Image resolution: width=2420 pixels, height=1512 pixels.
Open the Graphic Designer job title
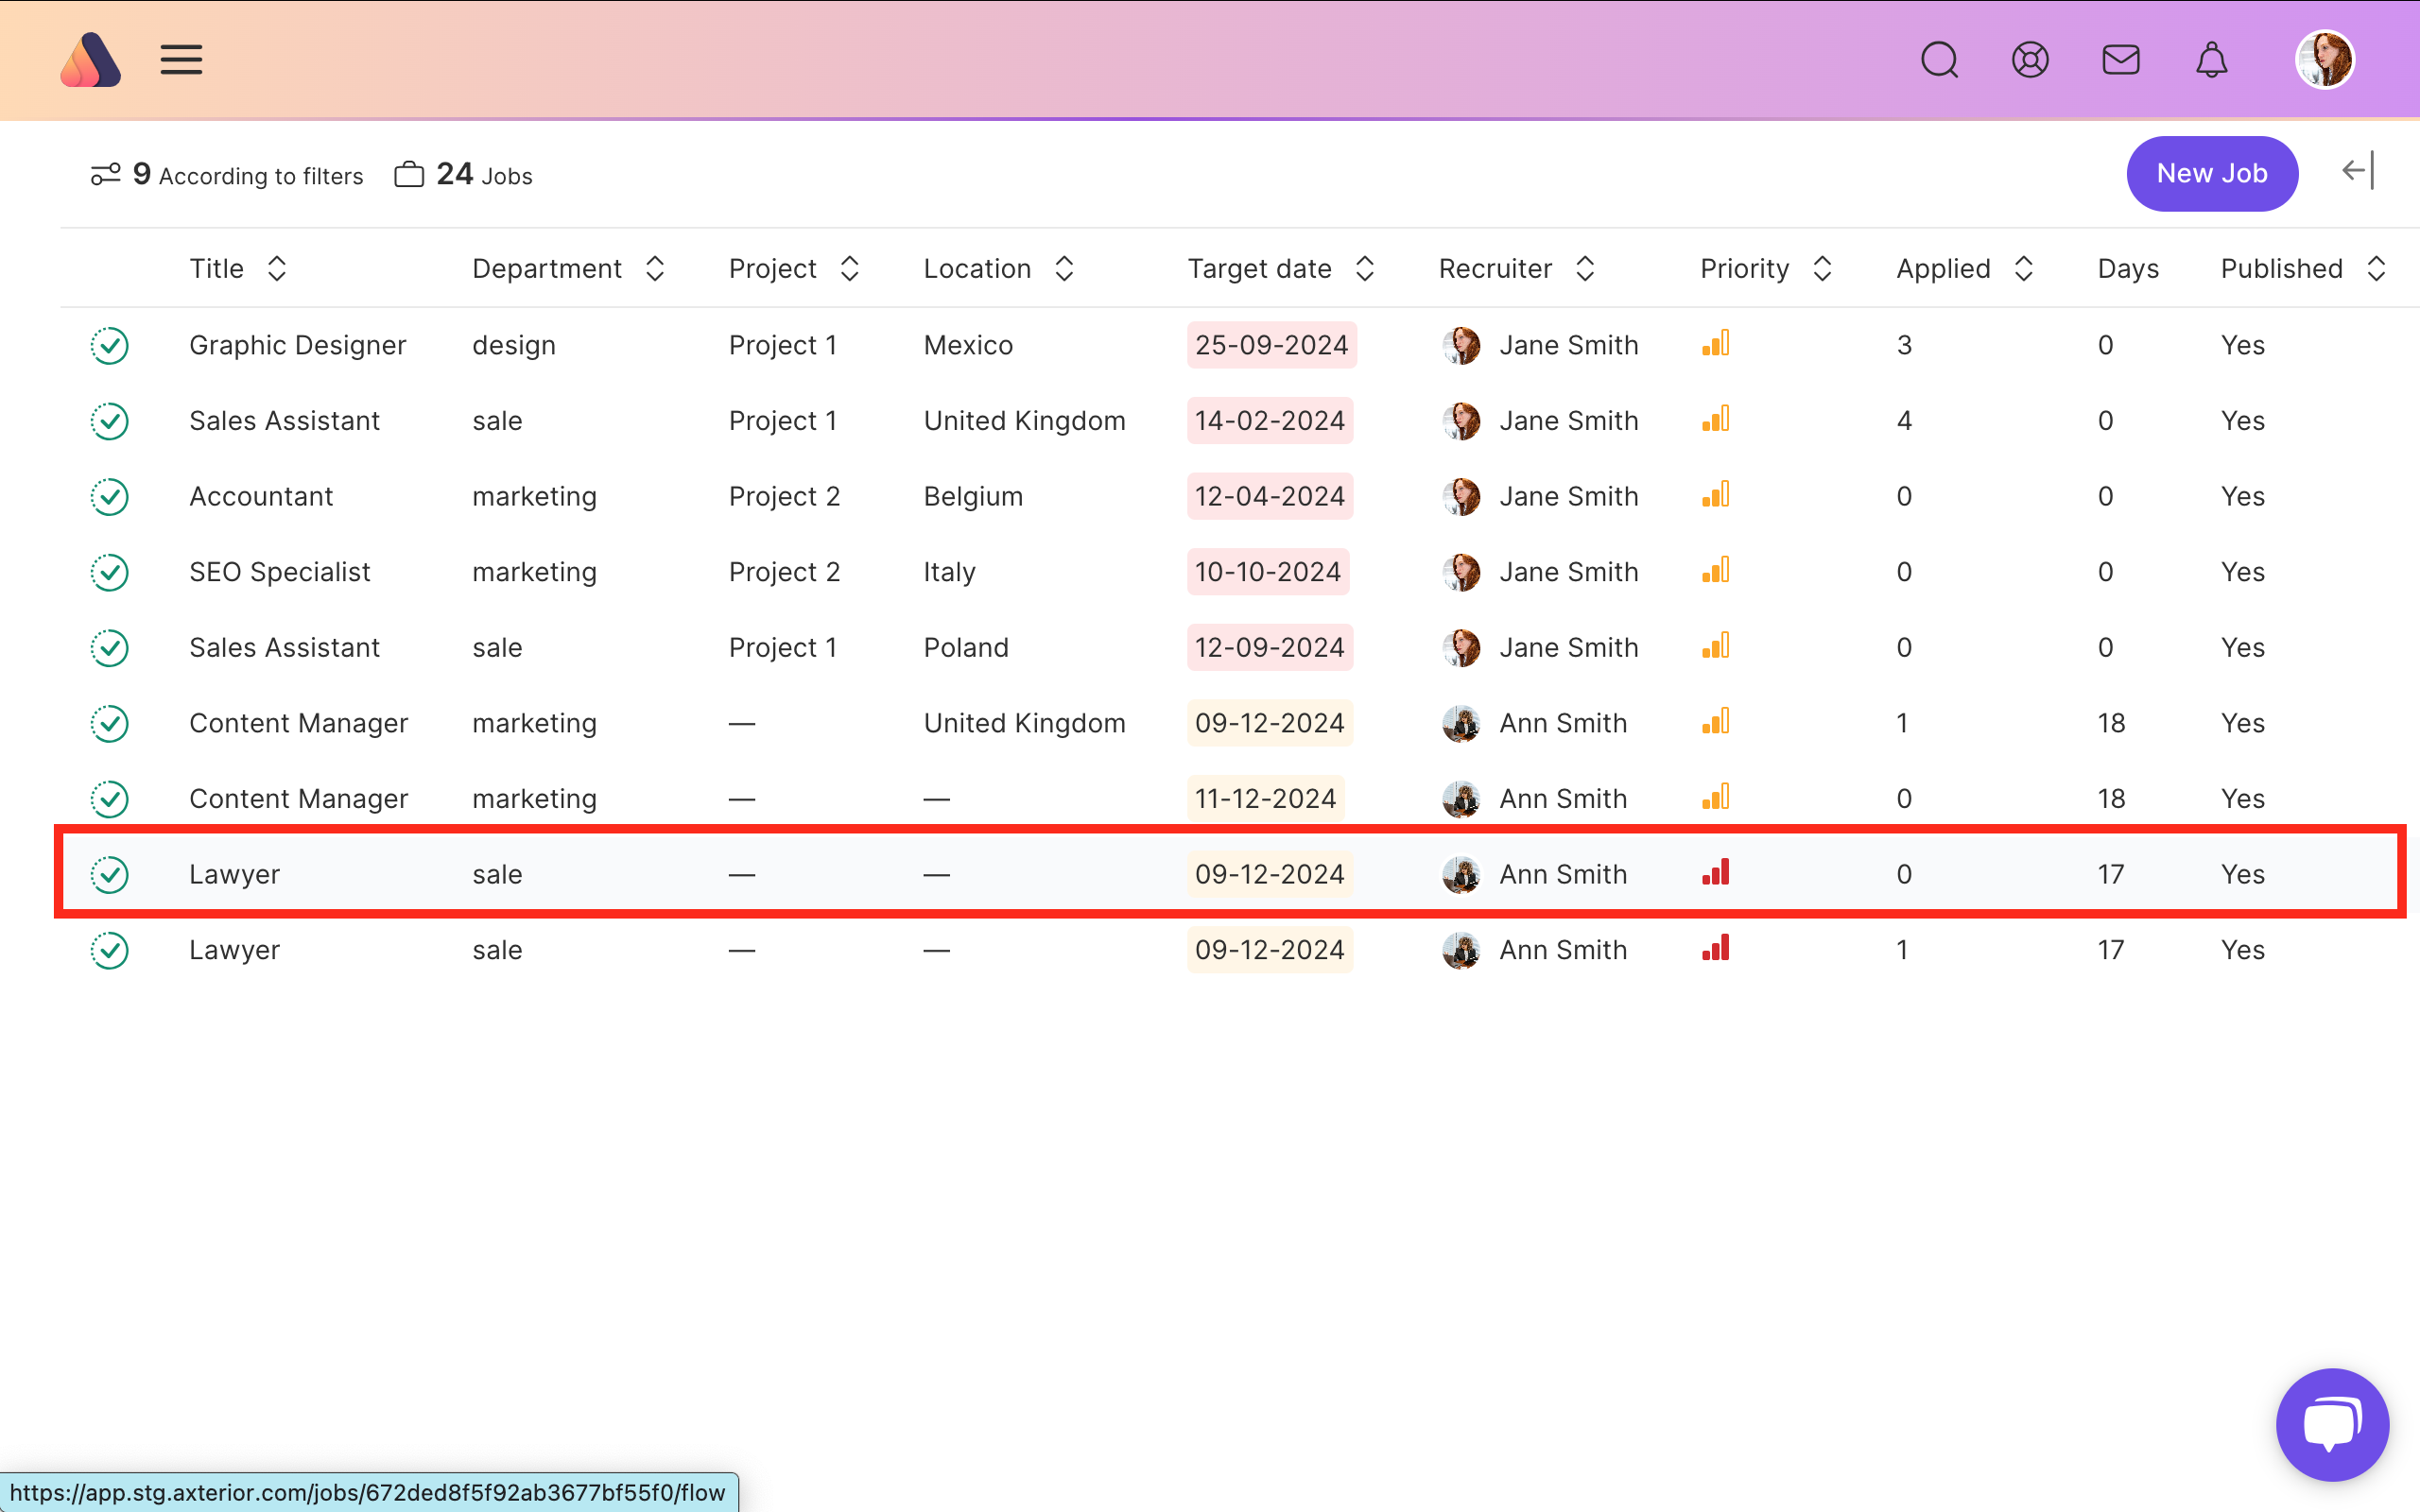[x=297, y=346]
